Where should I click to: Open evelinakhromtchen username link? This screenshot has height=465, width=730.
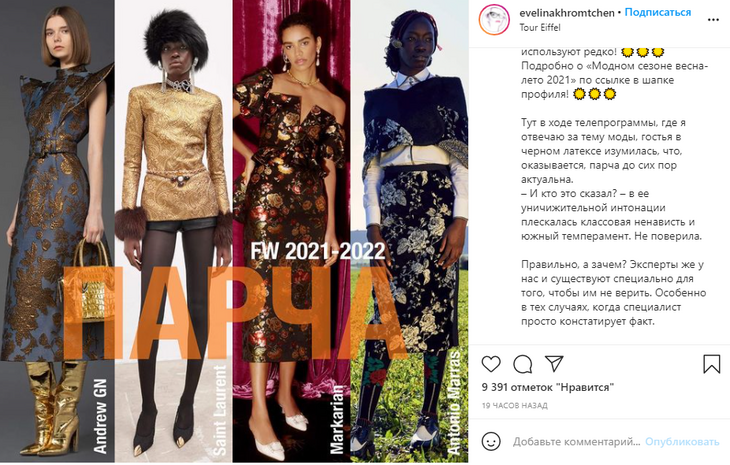(567, 13)
